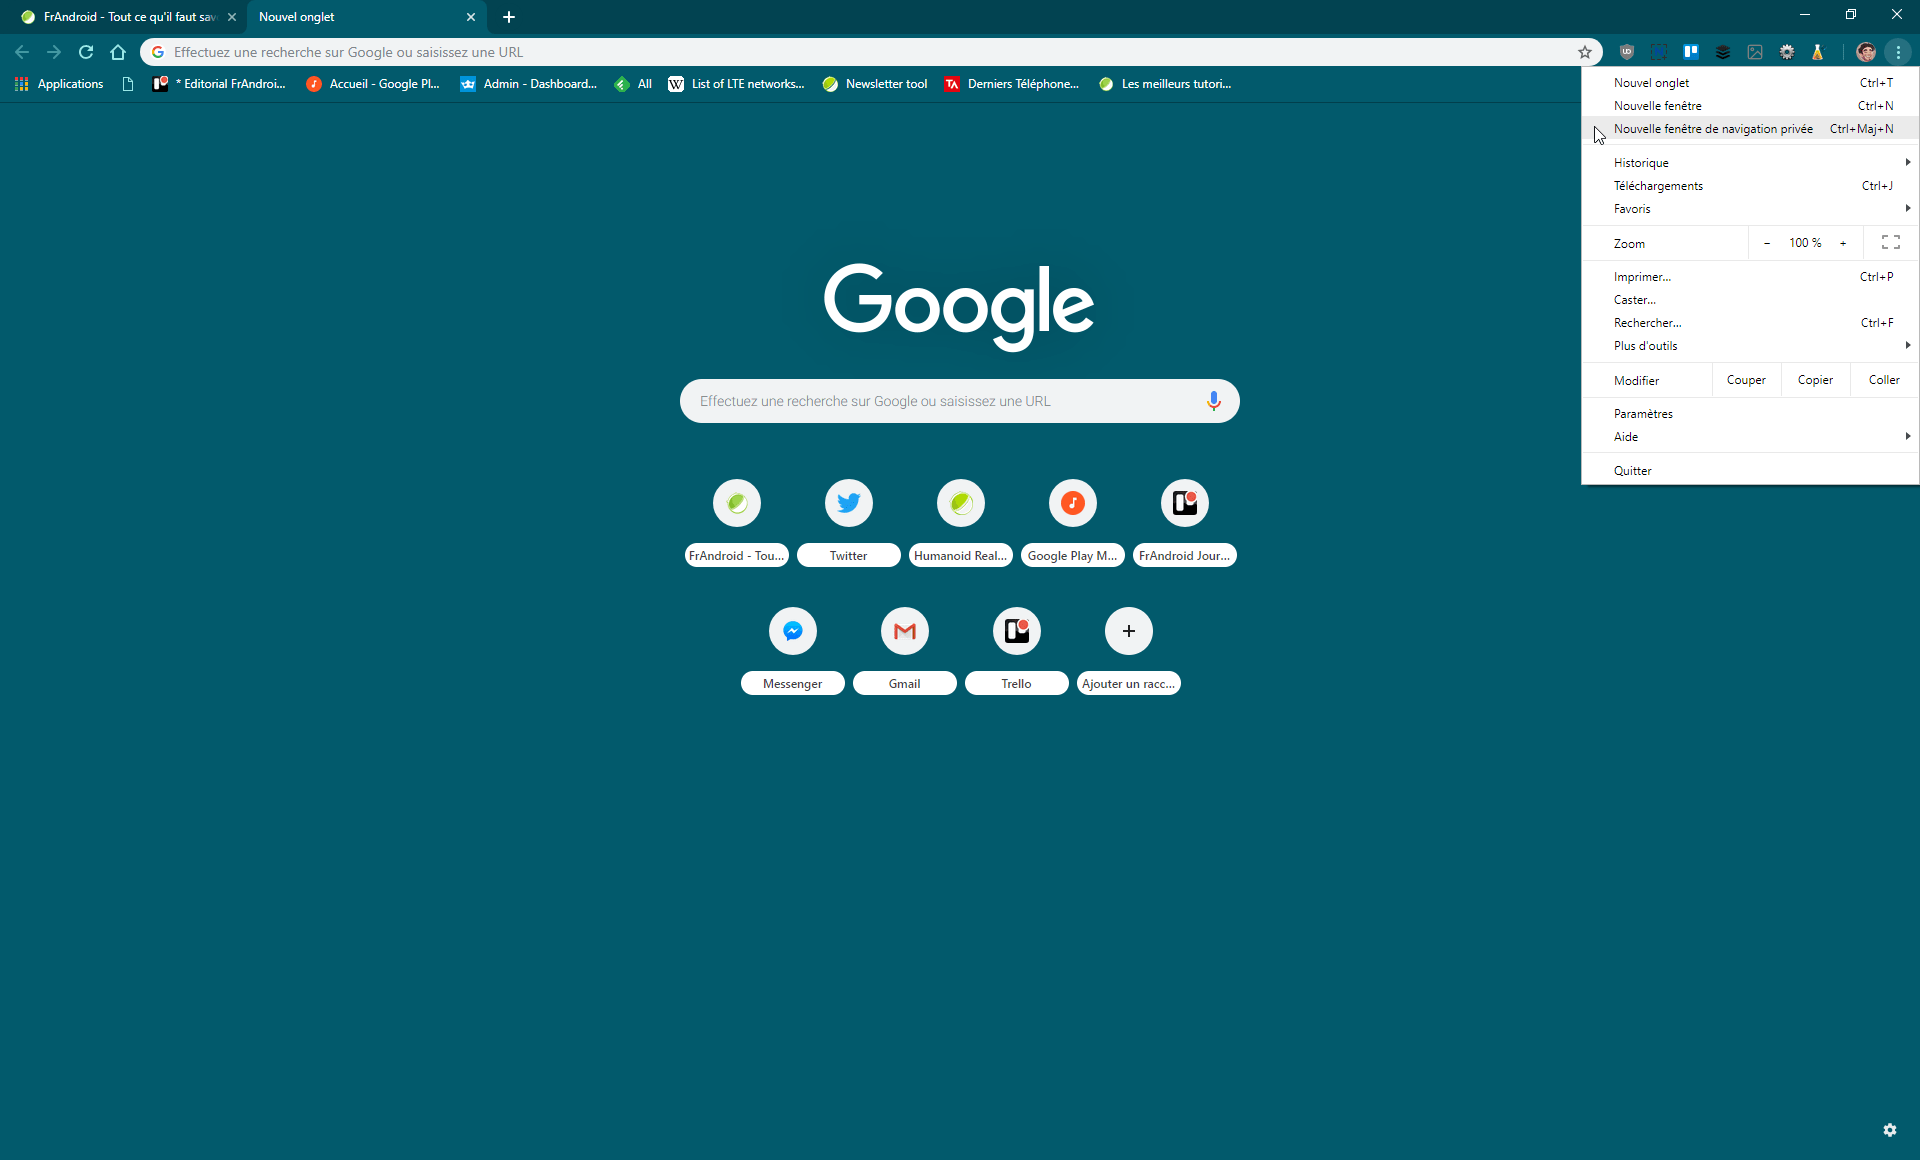This screenshot has width=1920, height=1160.
Task: Click the Buffer stacked-layers extension icon
Action: (x=1723, y=52)
